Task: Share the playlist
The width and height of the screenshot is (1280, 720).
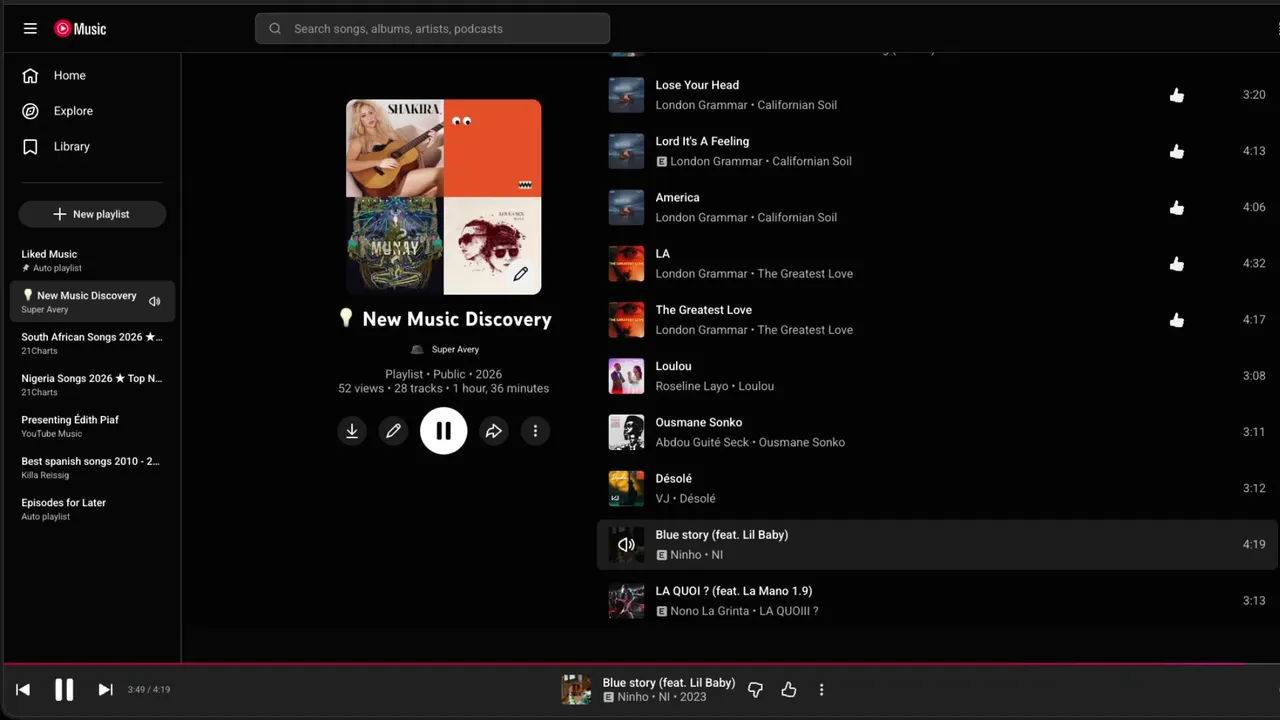Action: pyautogui.click(x=494, y=431)
